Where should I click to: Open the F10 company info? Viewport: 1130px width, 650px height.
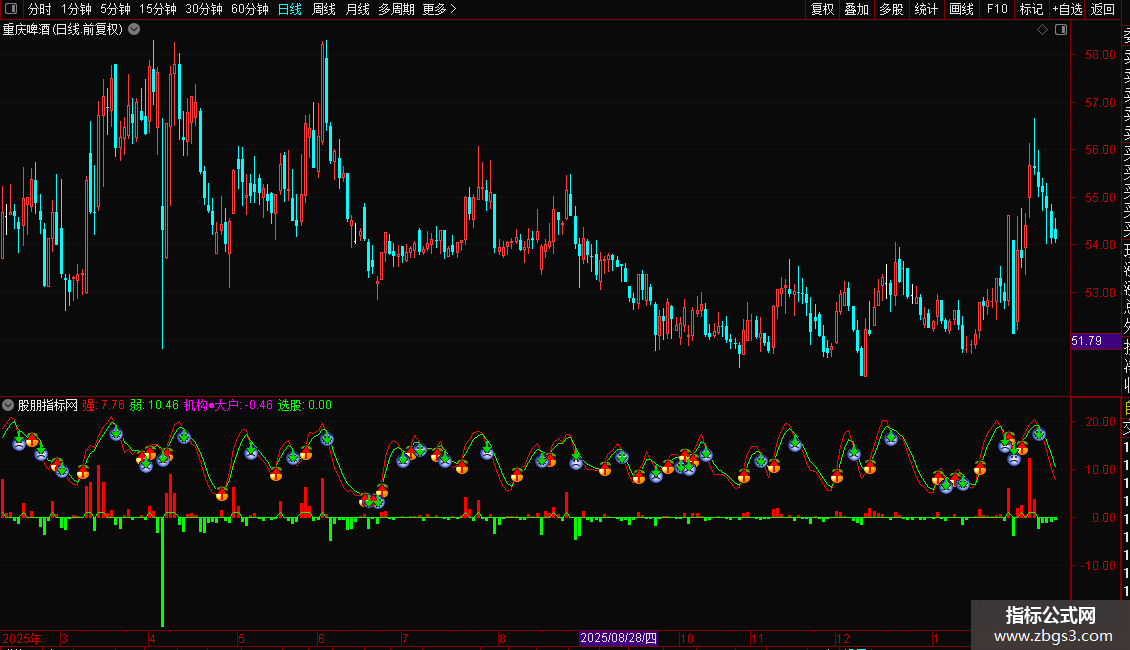997,9
